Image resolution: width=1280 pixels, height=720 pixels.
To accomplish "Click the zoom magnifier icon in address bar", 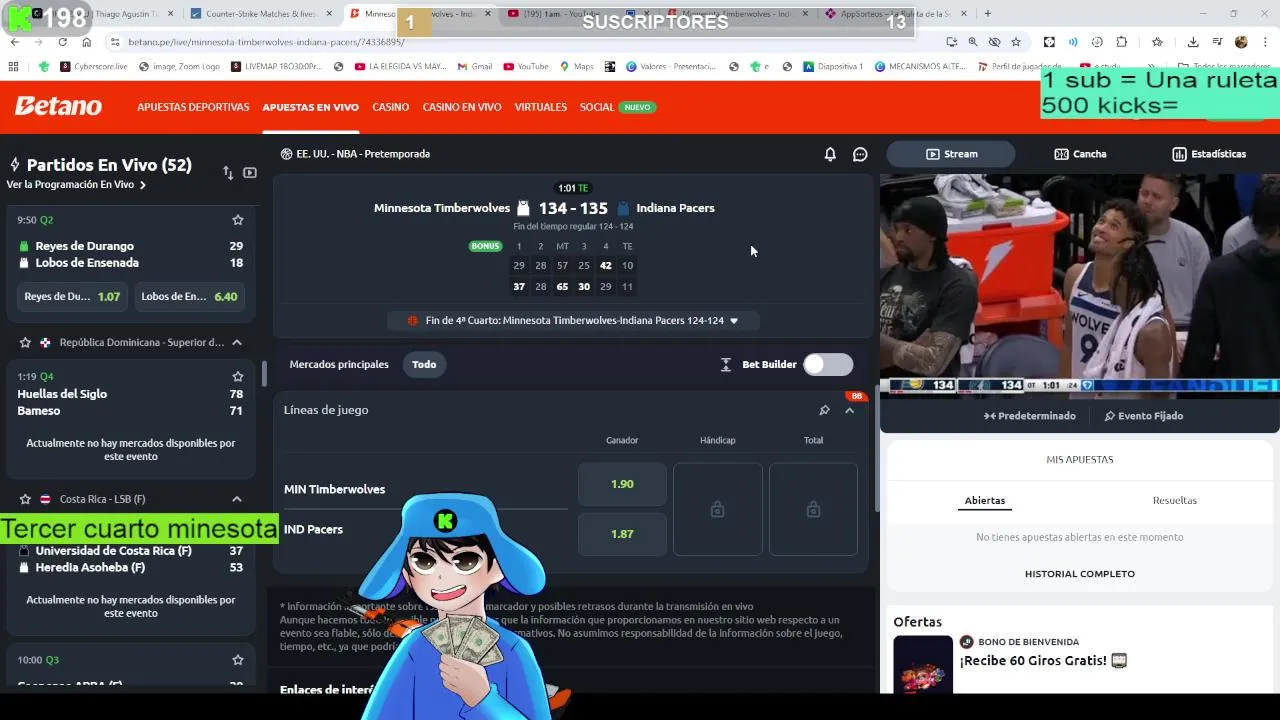I will click(973, 42).
